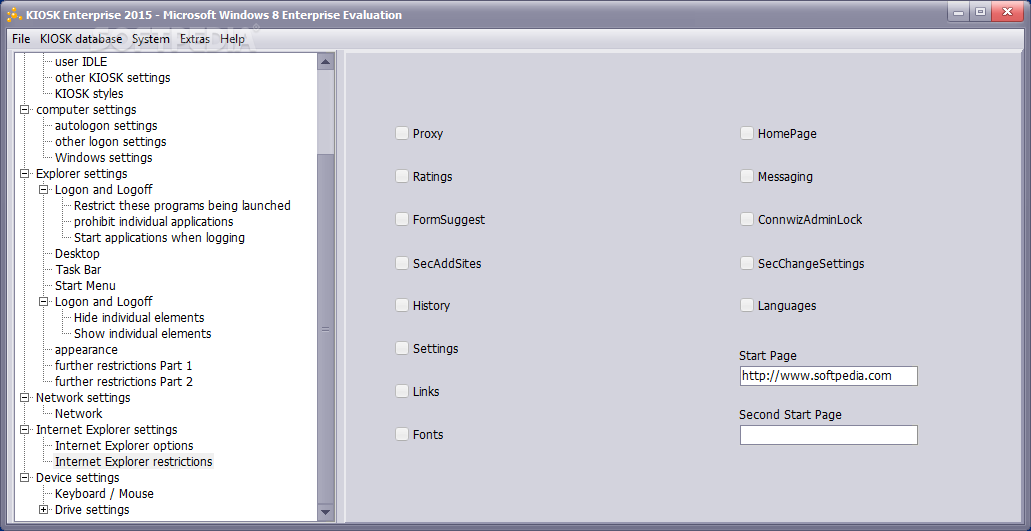Image resolution: width=1031 pixels, height=531 pixels.
Task: Collapse the Device settings node
Action: (x=25, y=478)
